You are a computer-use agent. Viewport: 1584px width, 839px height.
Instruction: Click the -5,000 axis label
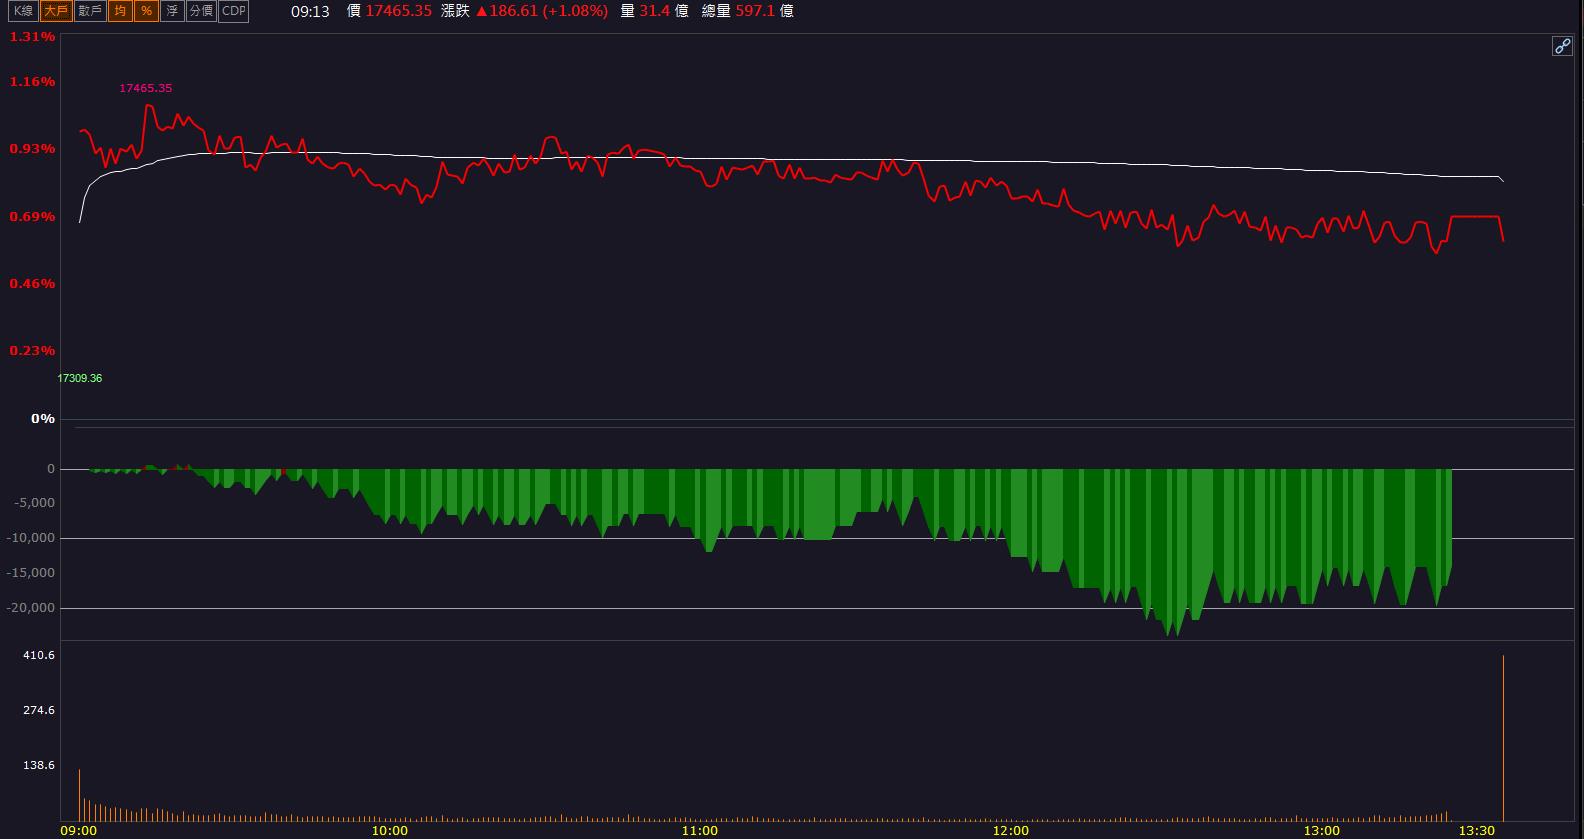[35, 503]
